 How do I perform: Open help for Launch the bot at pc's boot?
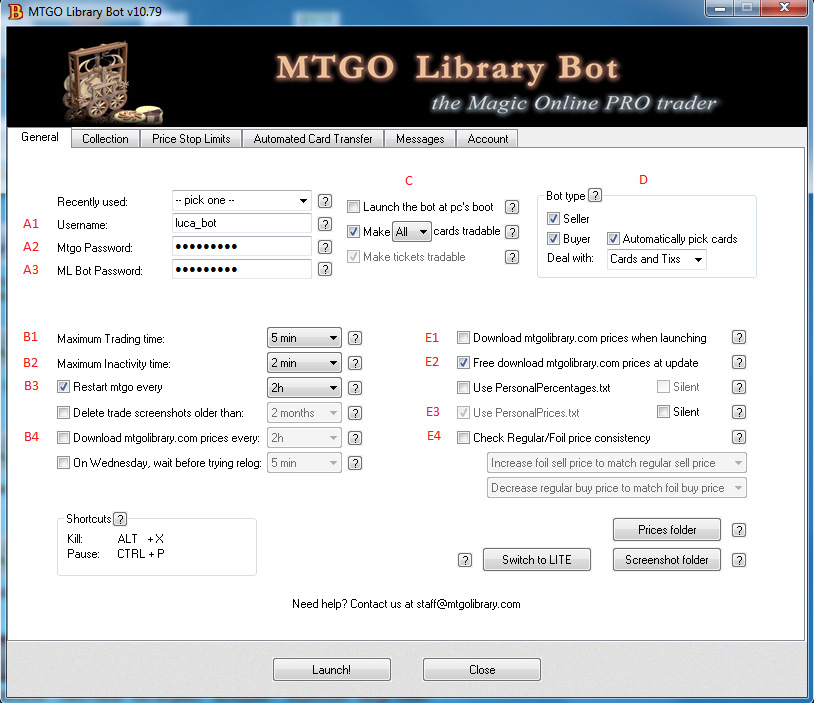(512, 207)
